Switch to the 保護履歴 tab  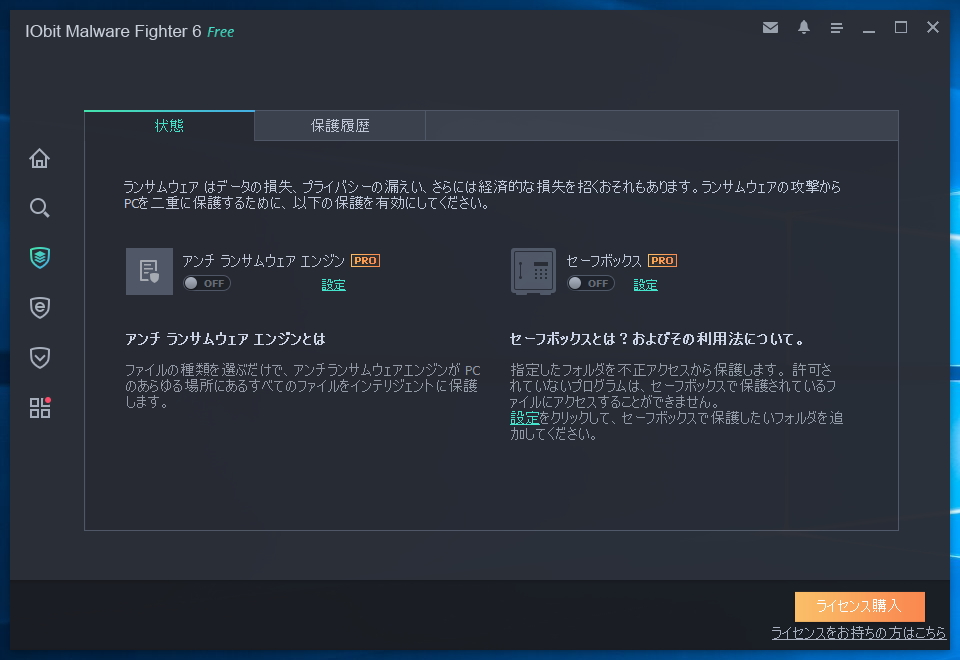point(339,125)
